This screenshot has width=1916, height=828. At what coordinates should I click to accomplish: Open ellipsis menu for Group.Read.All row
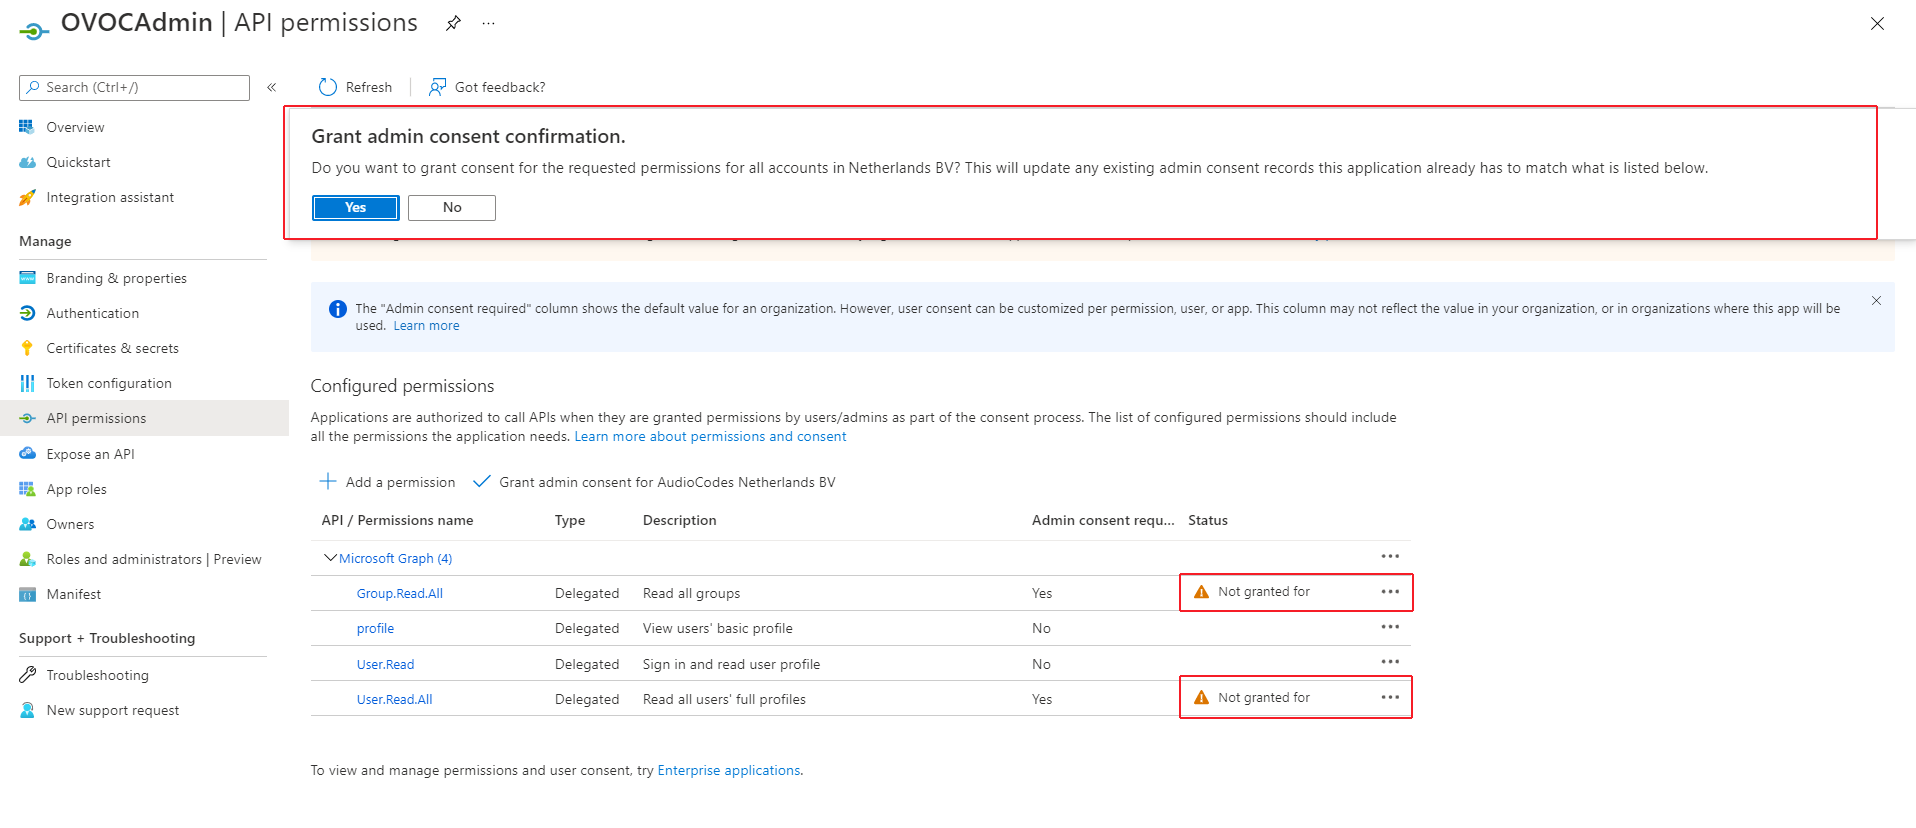tap(1390, 592)
